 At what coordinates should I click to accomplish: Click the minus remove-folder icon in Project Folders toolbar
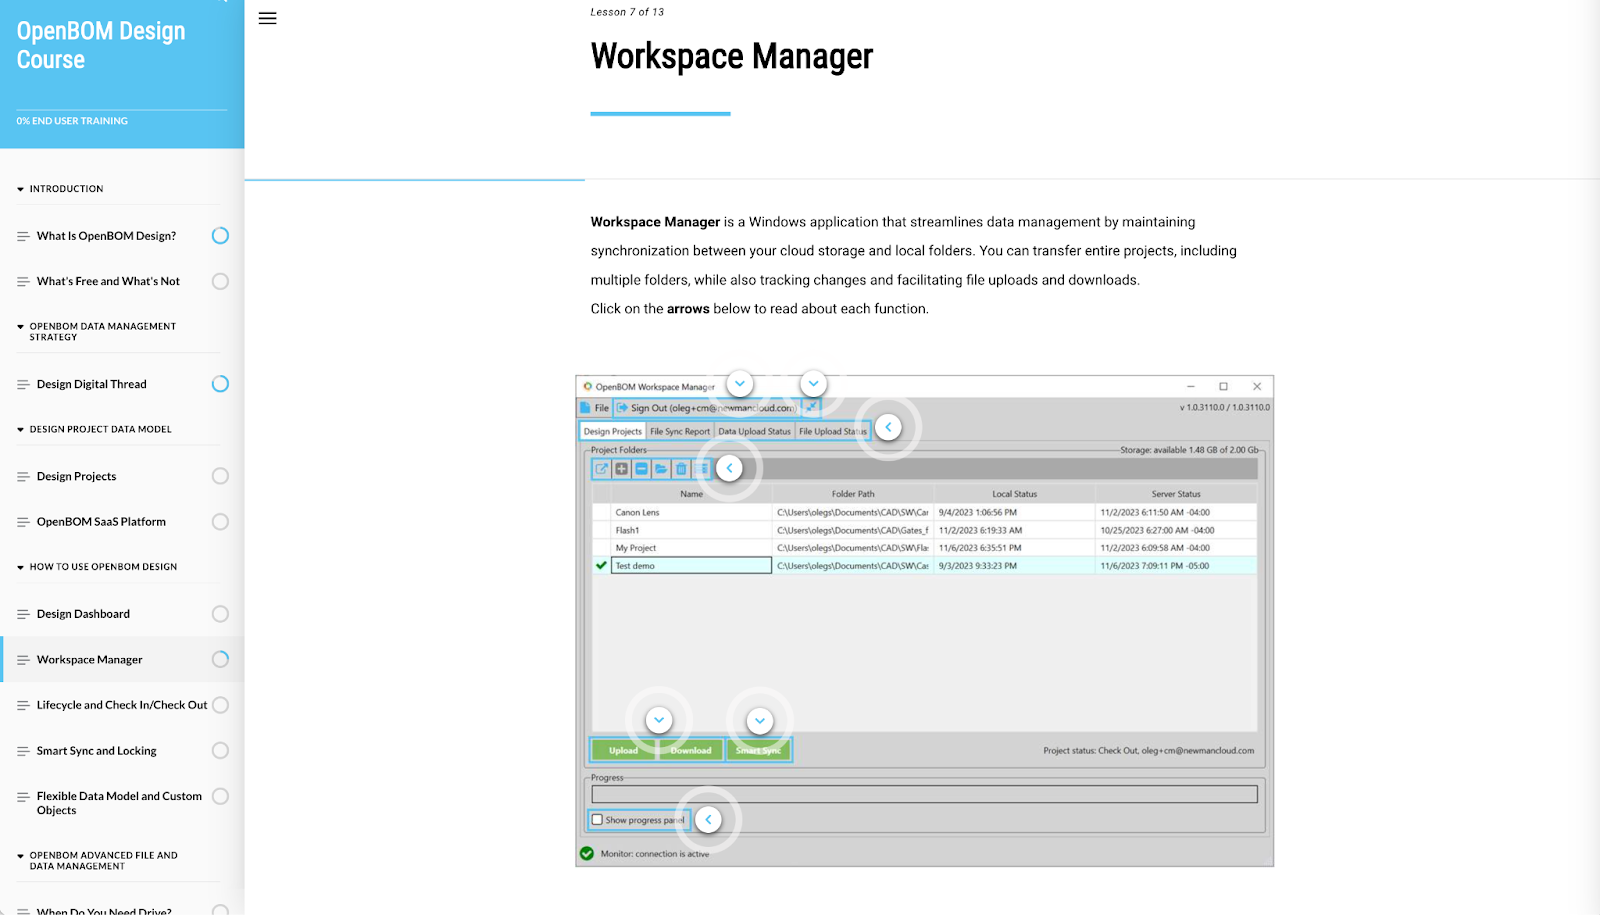click(x=641, y=469)
